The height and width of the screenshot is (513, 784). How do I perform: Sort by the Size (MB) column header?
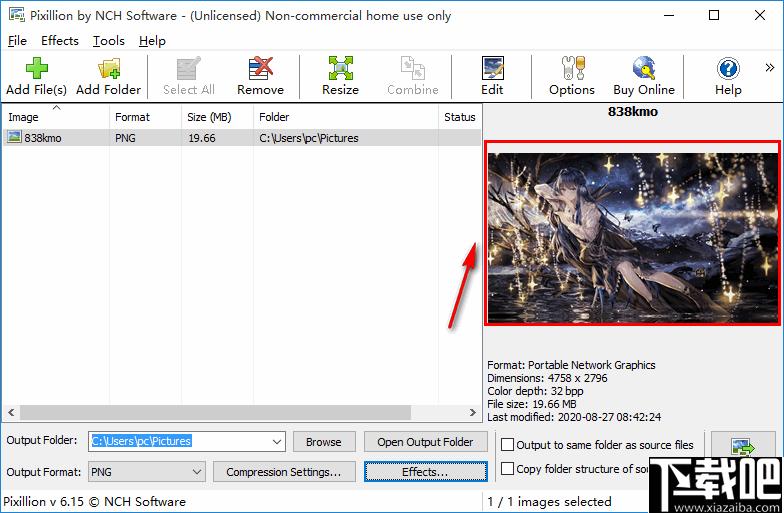click(x=217, y=117)
